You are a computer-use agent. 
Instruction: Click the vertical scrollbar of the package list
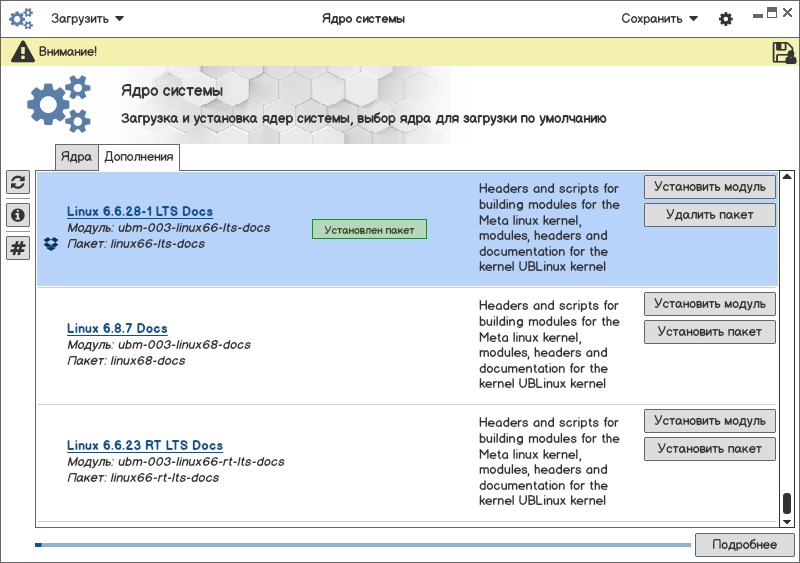tap(787, 504)
